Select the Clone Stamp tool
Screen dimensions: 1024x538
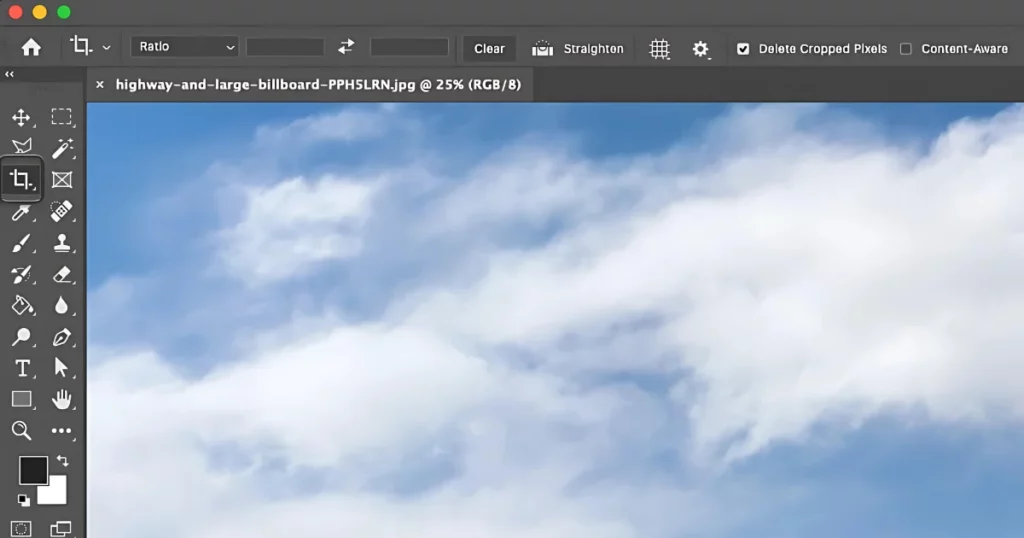pyautogui.click(x=62, y=243)
